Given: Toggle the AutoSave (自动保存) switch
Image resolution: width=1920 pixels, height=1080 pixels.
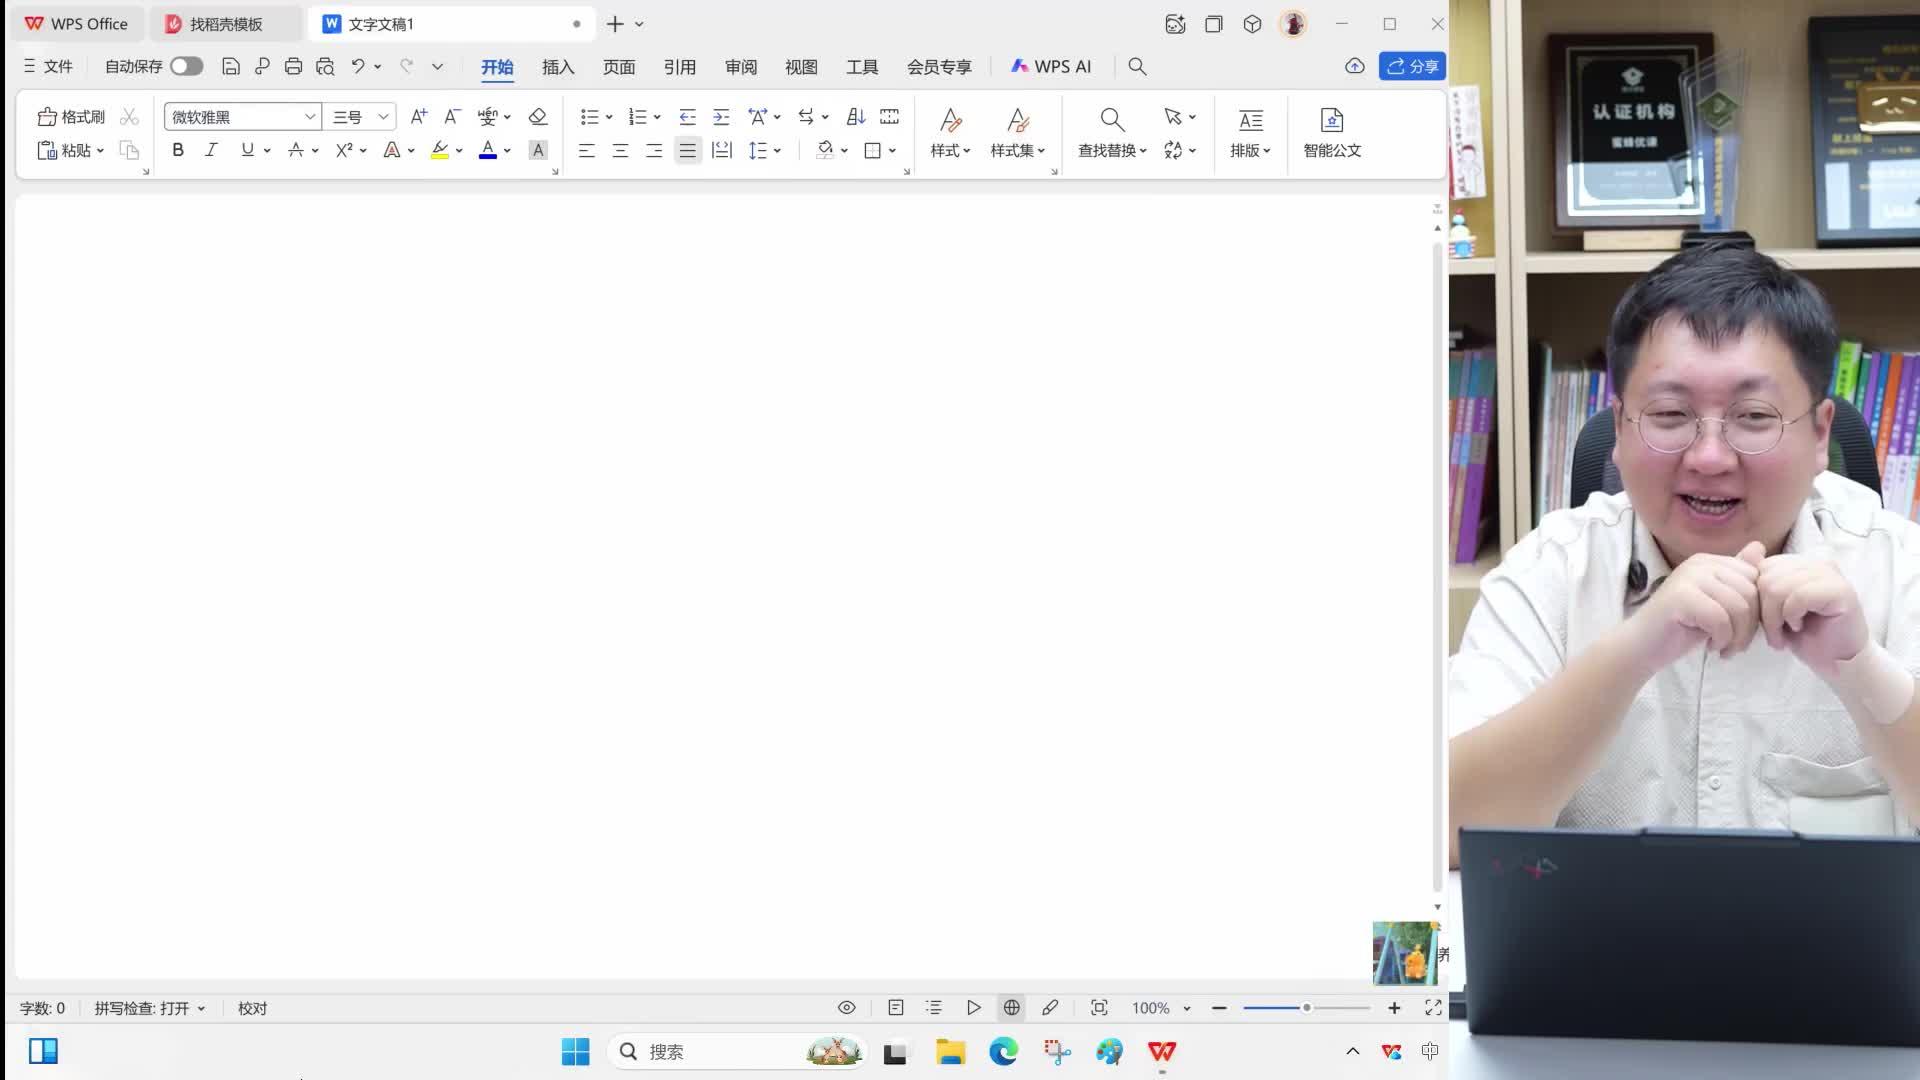Looking at the screenshot, I should click(x=186, y=66).
